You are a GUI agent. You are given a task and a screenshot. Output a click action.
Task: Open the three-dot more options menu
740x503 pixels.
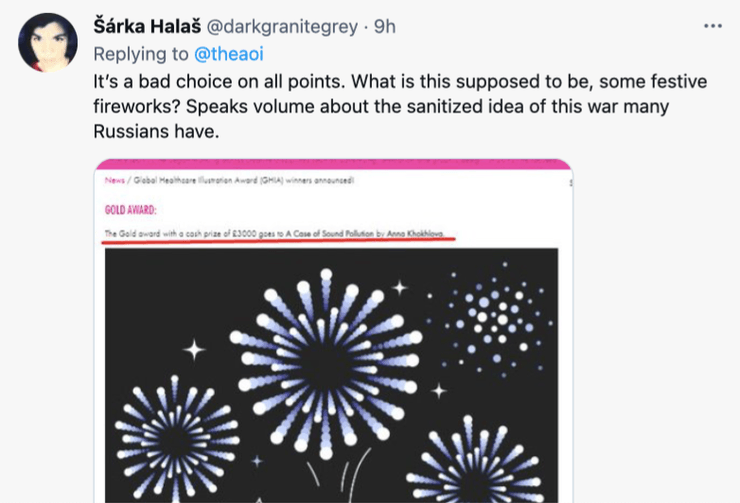[713, 27]
